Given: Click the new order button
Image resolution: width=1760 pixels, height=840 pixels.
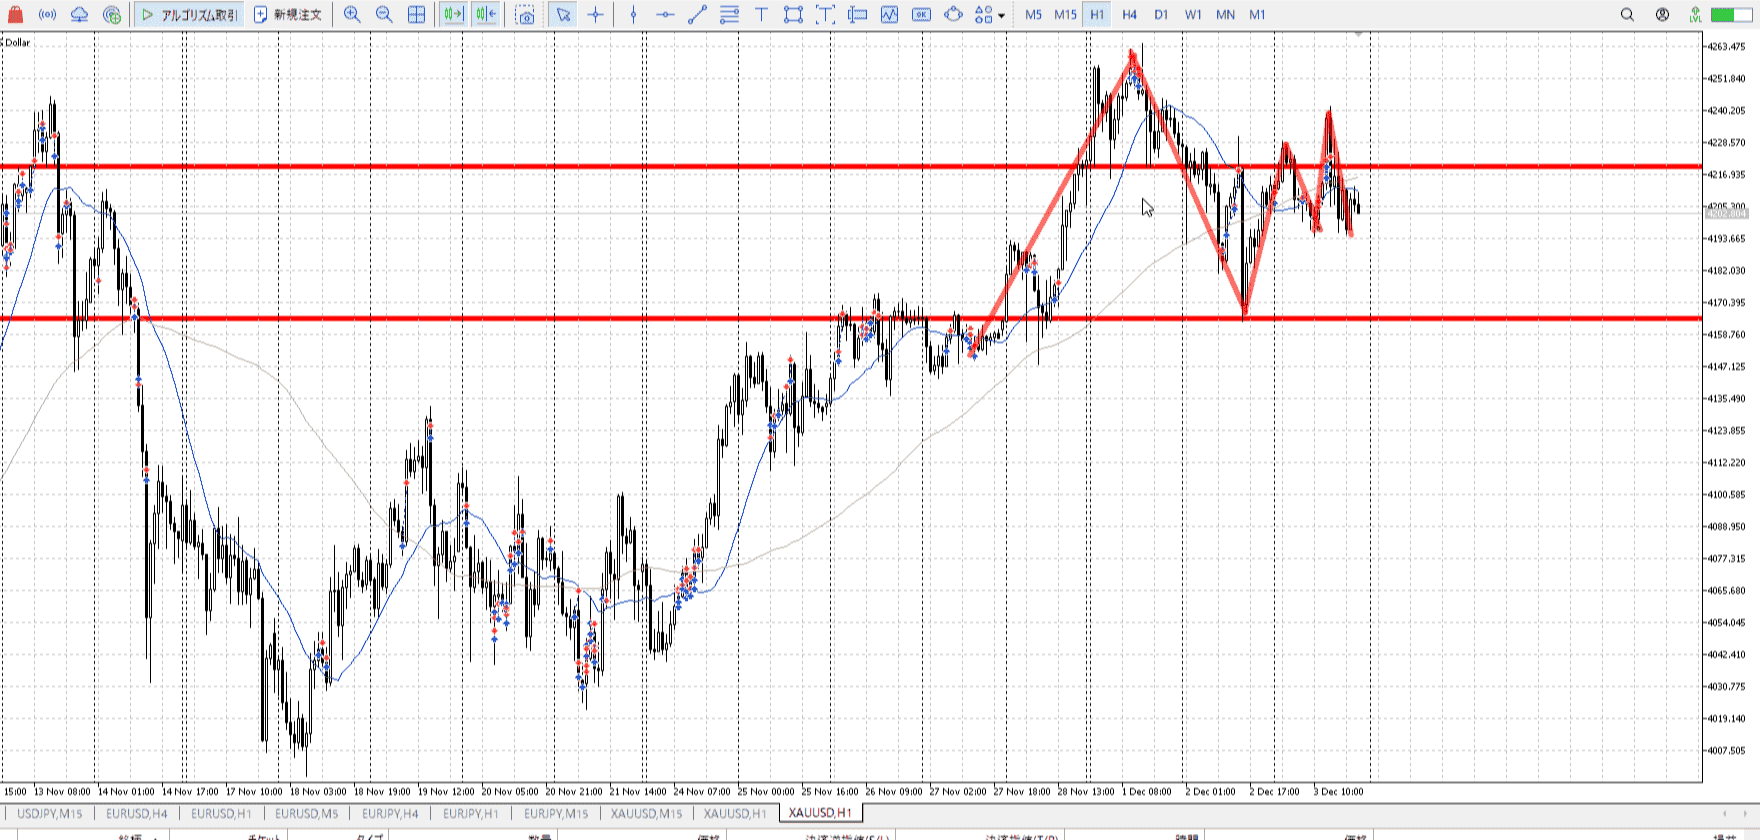Looking at the screenshot, I should coord(288,15).
